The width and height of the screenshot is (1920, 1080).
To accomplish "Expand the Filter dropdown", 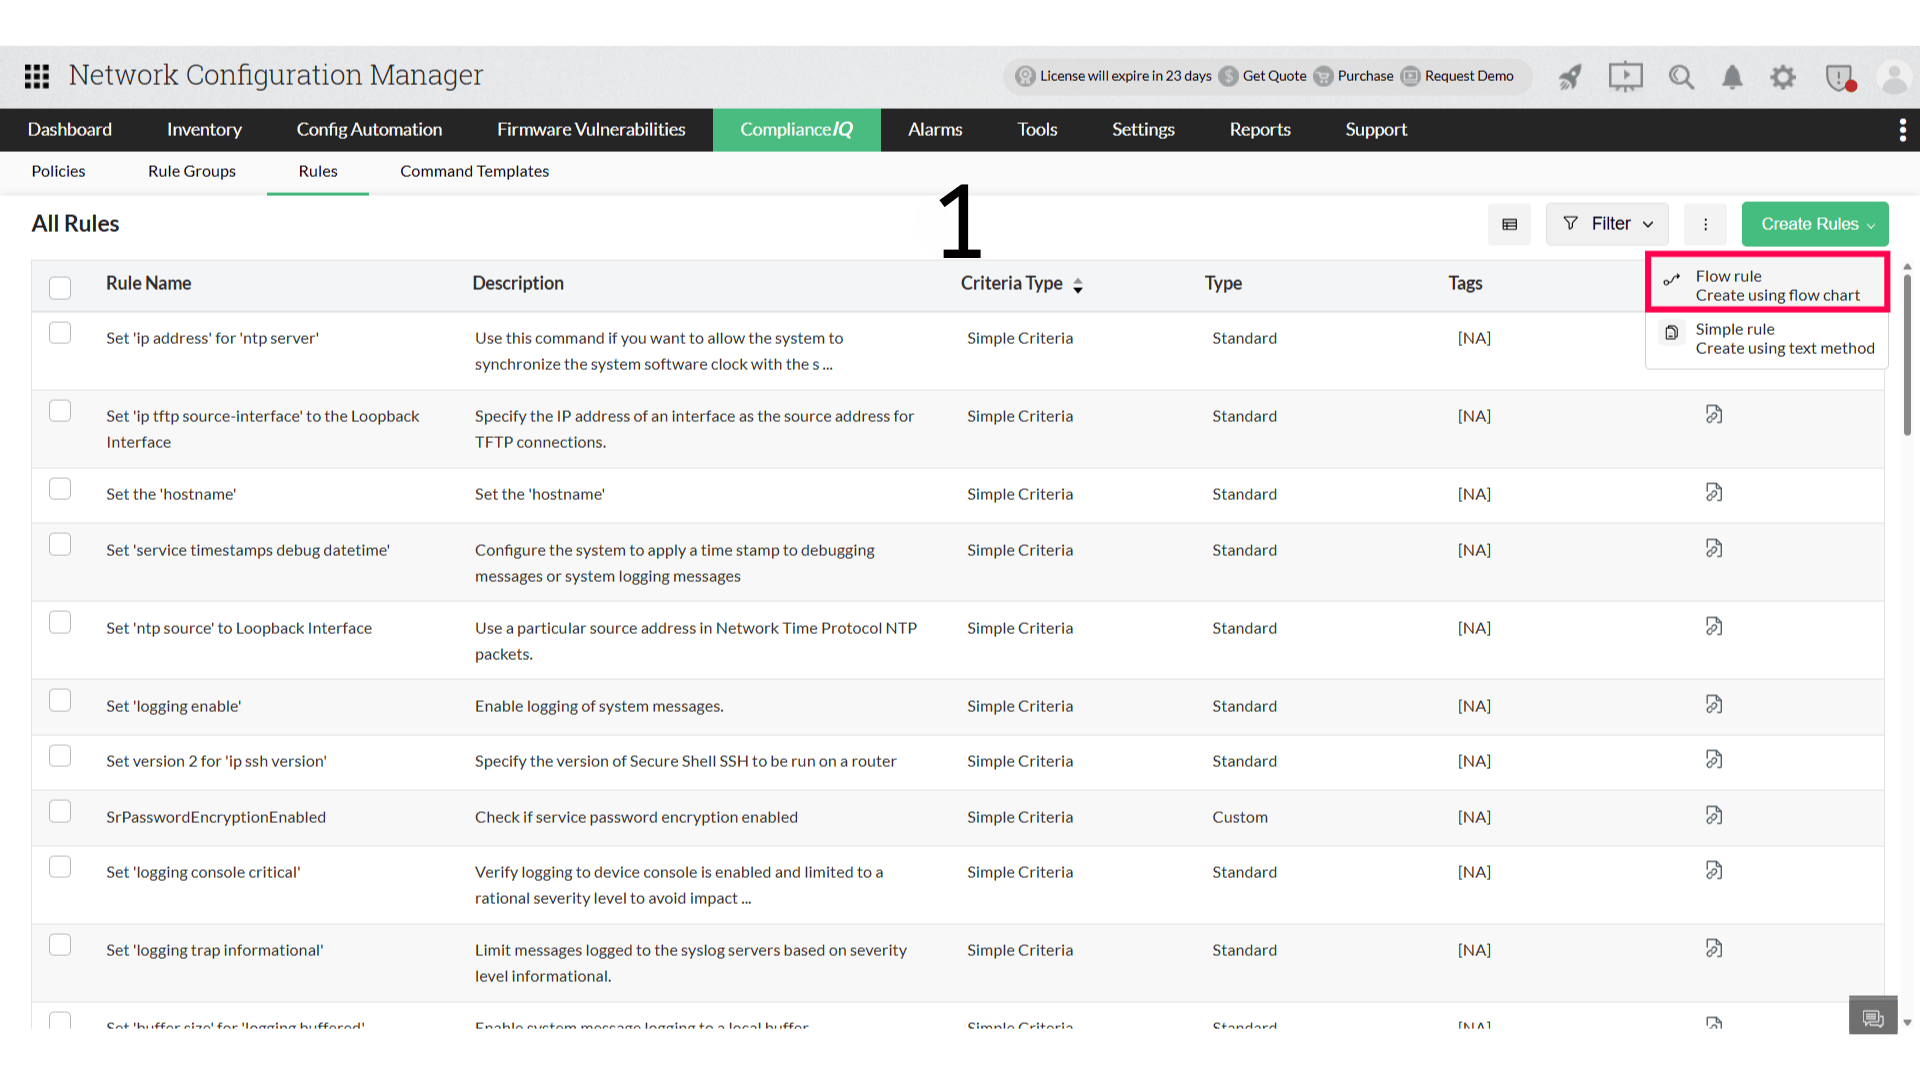I will [x=1607, y=224].
